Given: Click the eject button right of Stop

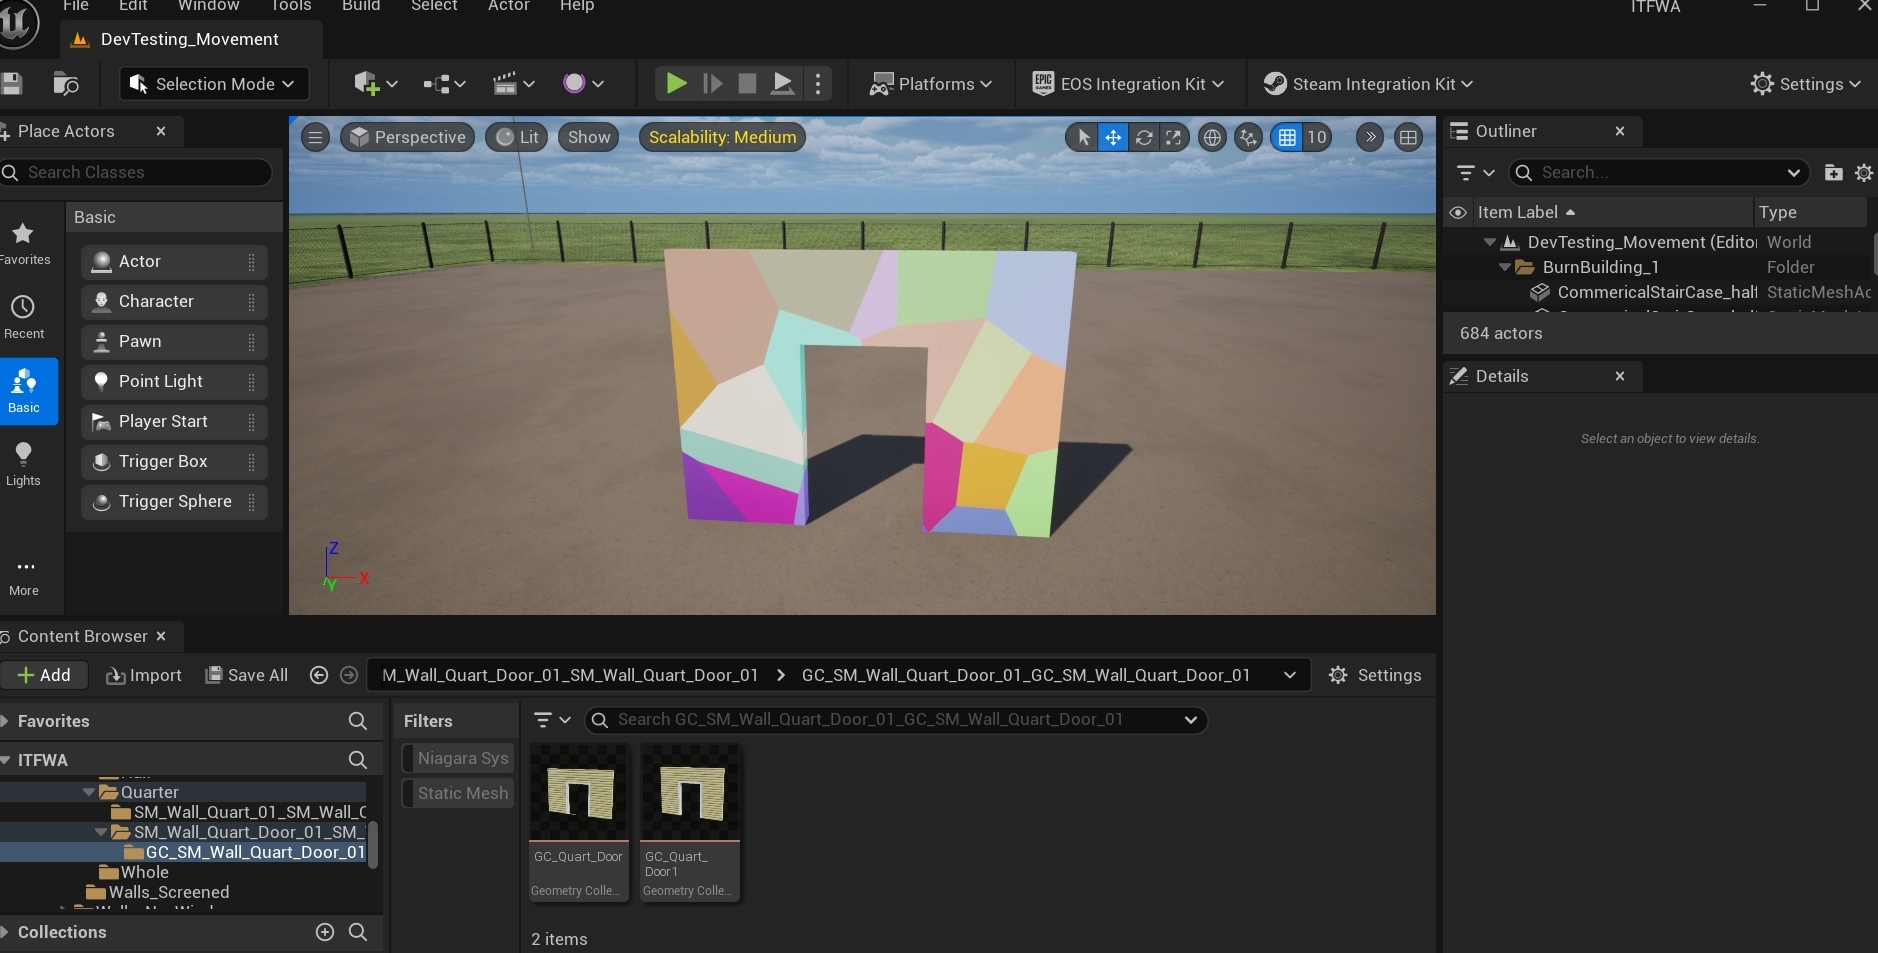Looking at the screenshot, I should 783,84.
